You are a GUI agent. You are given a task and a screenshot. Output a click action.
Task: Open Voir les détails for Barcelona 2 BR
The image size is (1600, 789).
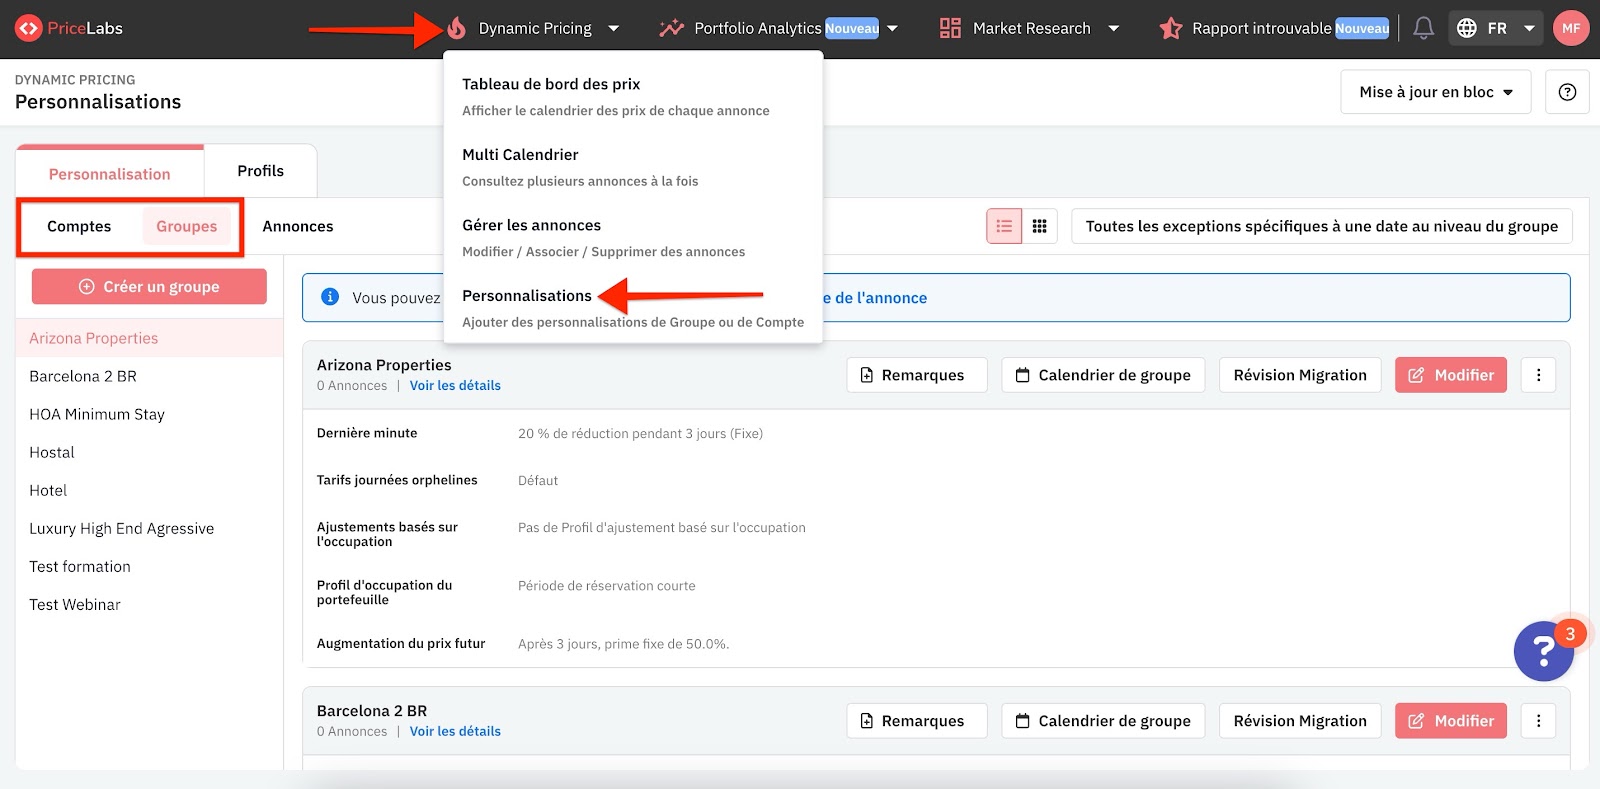(x=455, y=731)
